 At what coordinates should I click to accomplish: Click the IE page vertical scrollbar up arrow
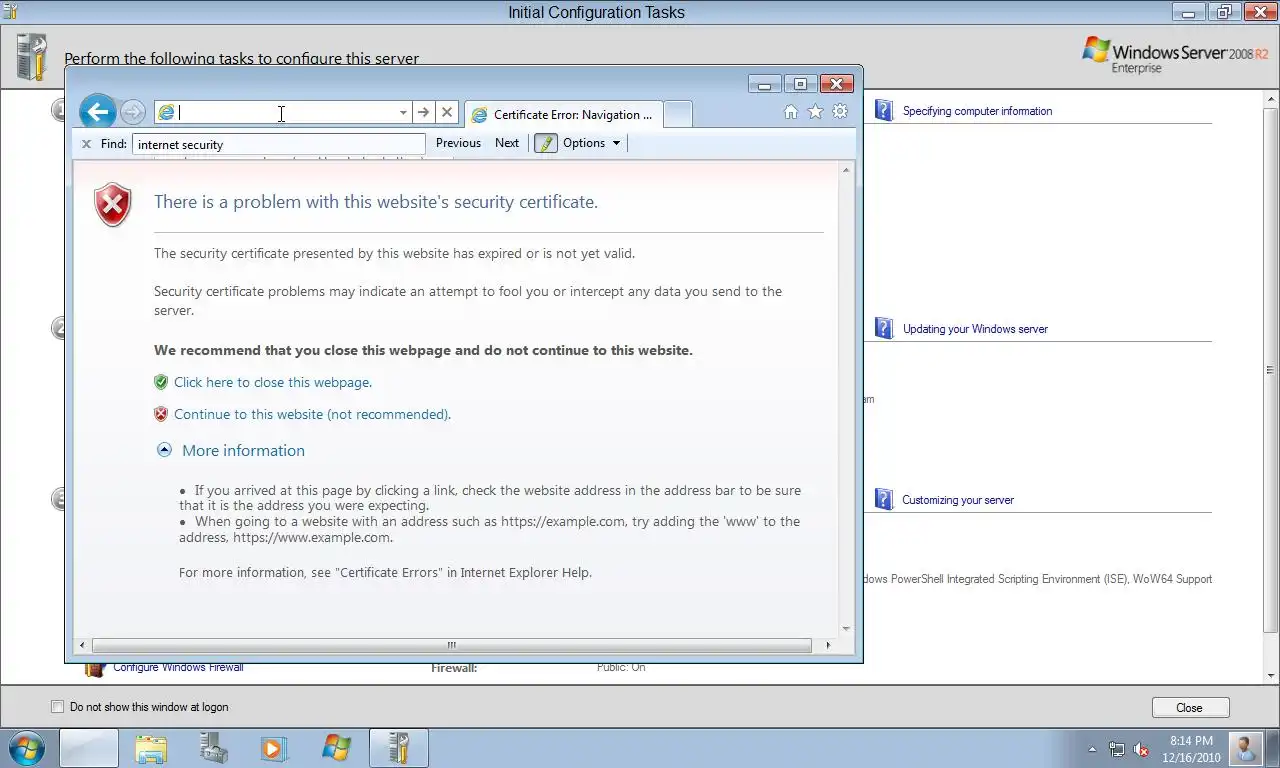click(x=847, y=171)
